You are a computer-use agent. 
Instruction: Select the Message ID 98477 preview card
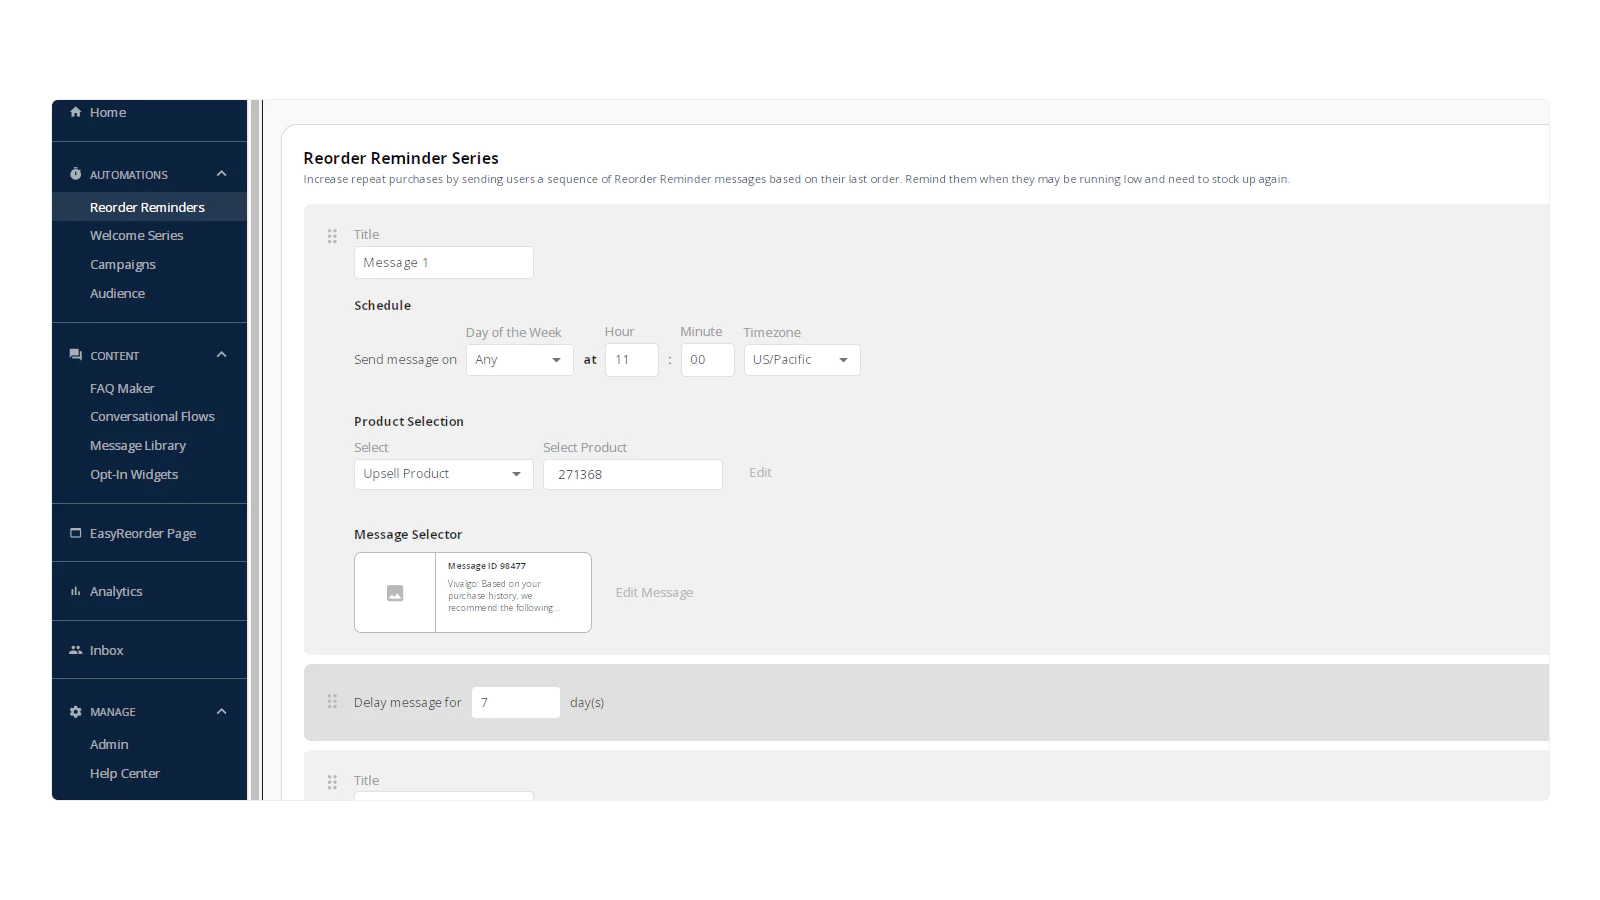click(x=472, y=592)
